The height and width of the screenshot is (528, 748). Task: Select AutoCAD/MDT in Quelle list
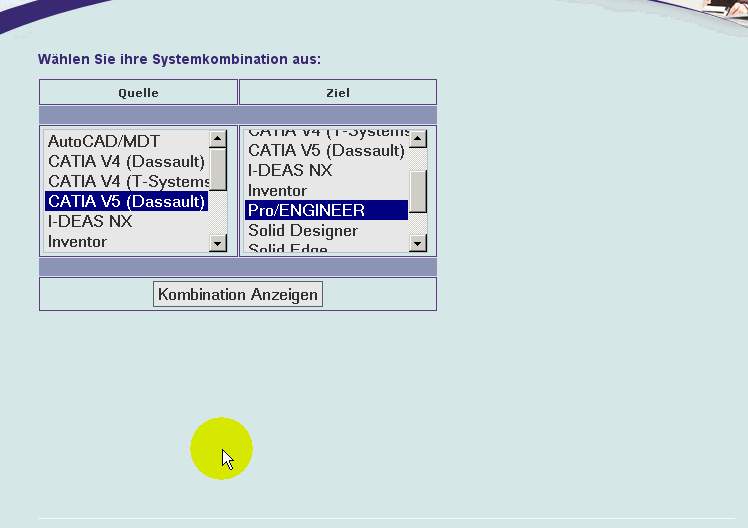(x=126, y=141)
